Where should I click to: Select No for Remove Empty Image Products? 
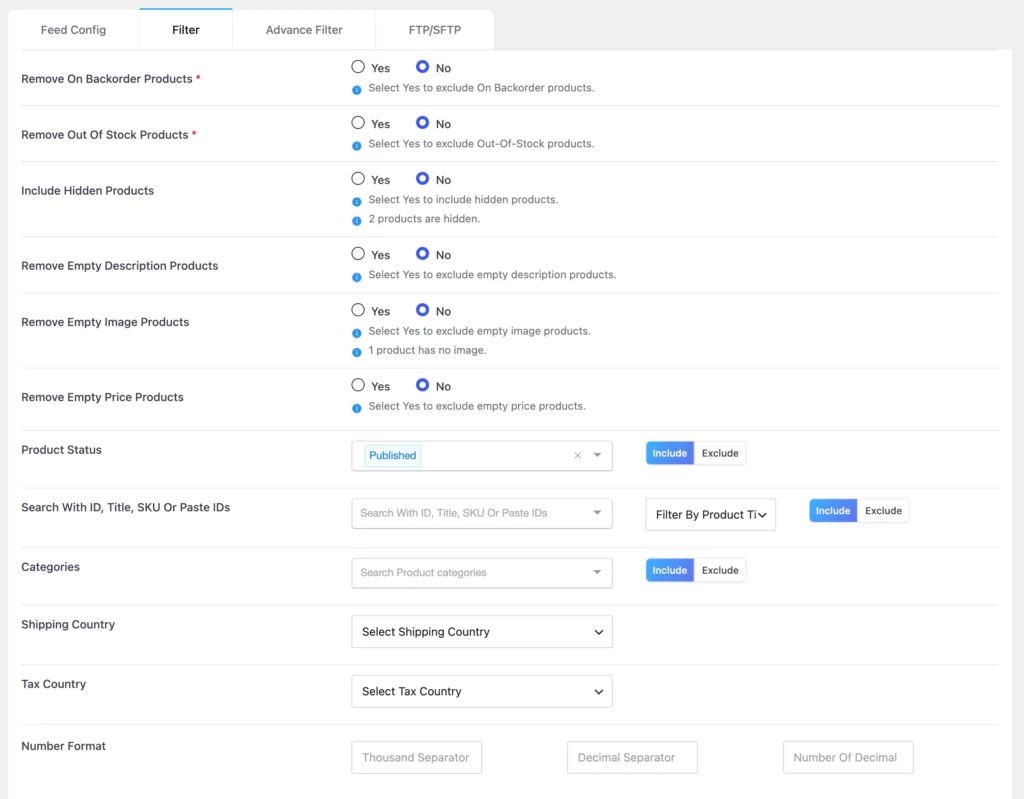[423, 310]
